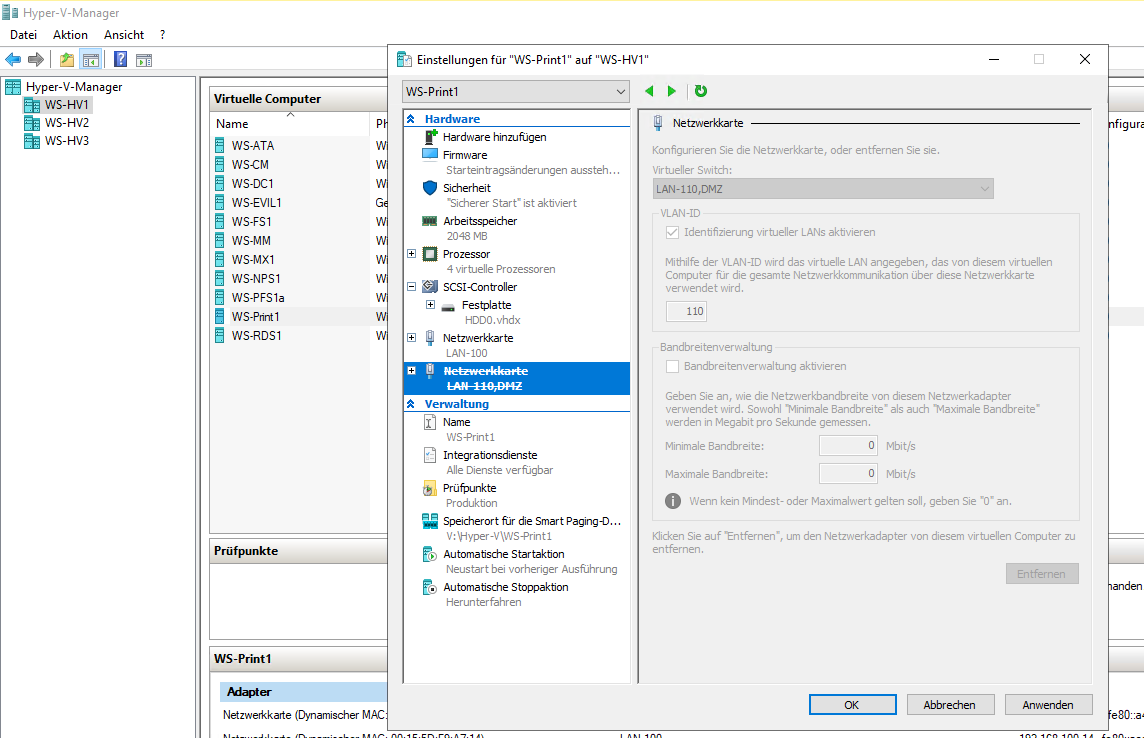Viewport: 1144px width, 738px height.
Task: Expand the selected Netzwerkkarte LAN-110,DMZ node
Action: click(411, 370)
